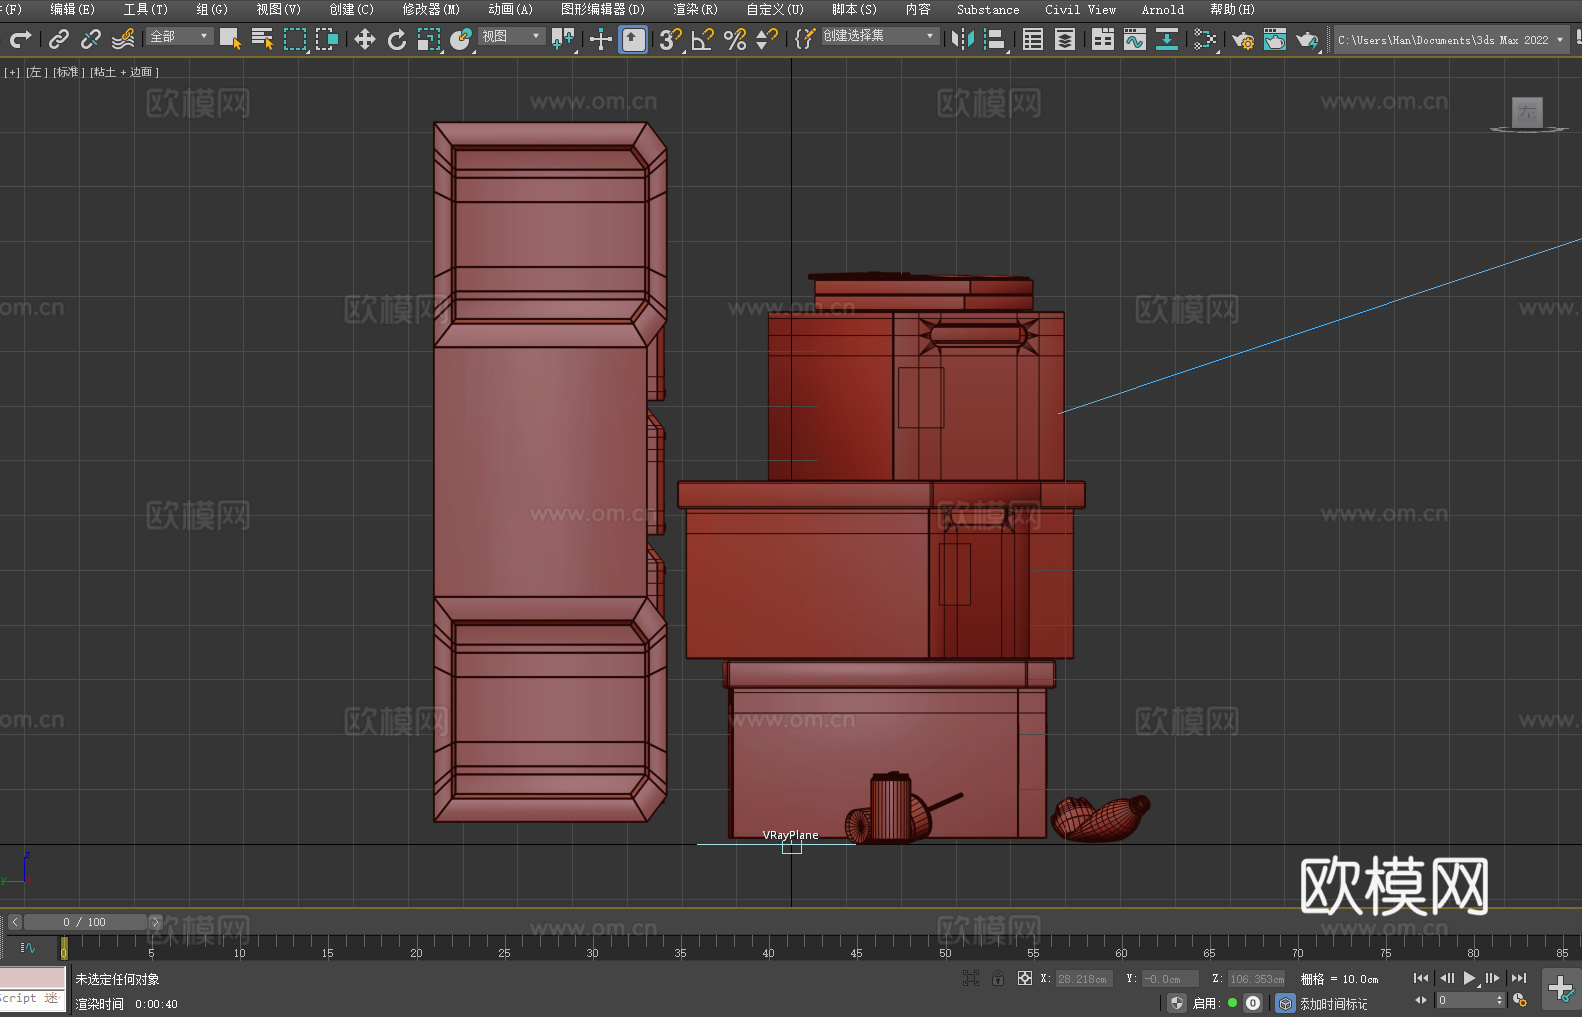Screen dimensions: 1582x1017
Task: Open the Arnold menu
Action: click(1162, 9)
